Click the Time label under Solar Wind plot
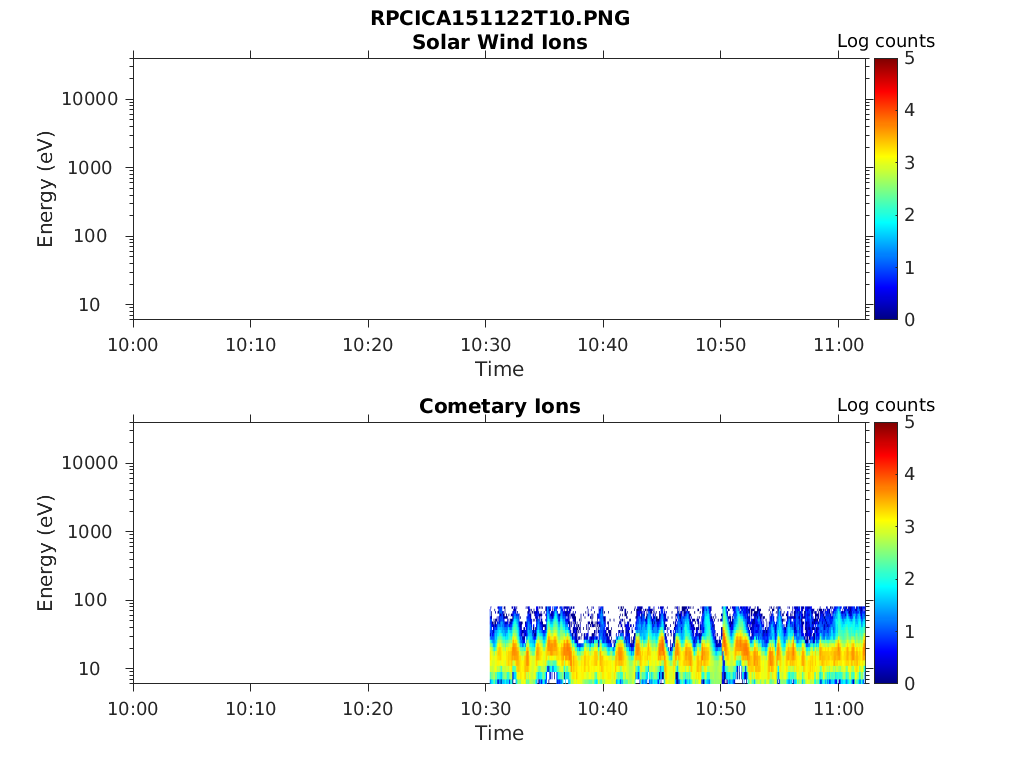 (500, 369)
